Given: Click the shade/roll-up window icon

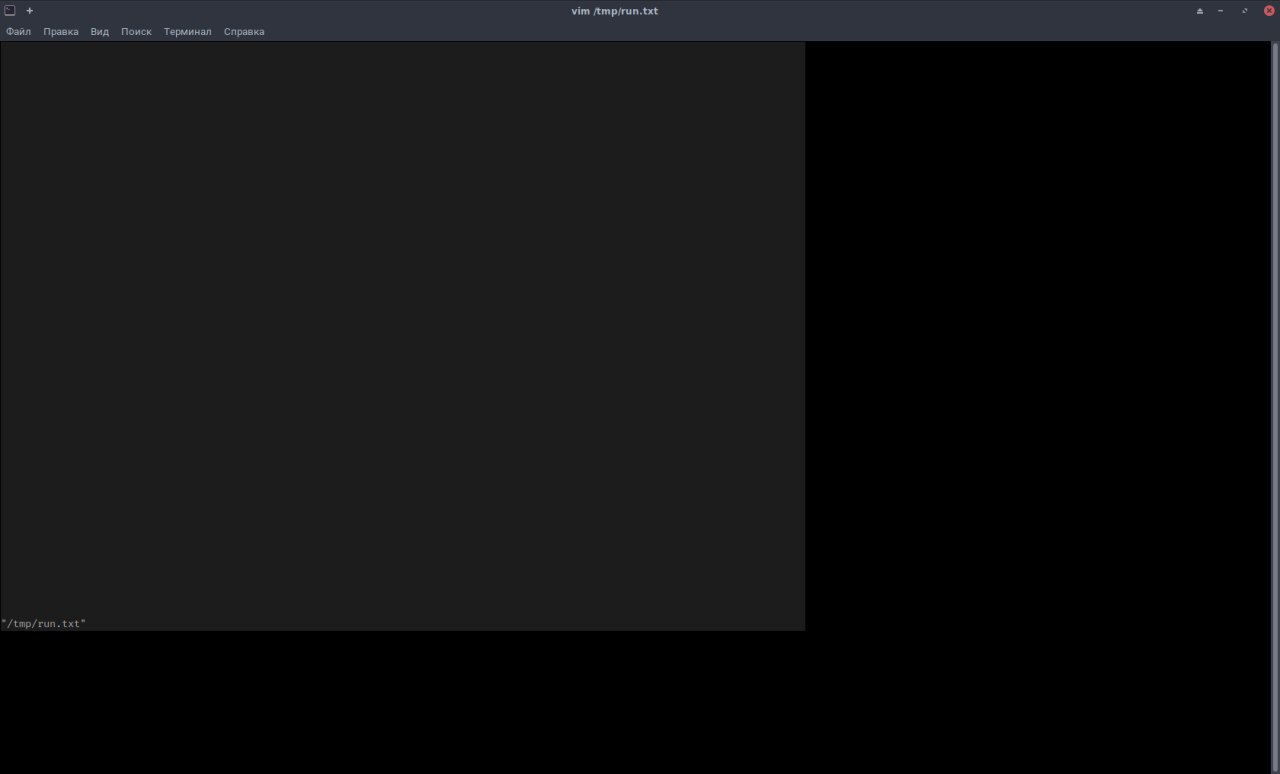Looking at the screenshot, I should pyautogui.click(x=1200, y=11).
